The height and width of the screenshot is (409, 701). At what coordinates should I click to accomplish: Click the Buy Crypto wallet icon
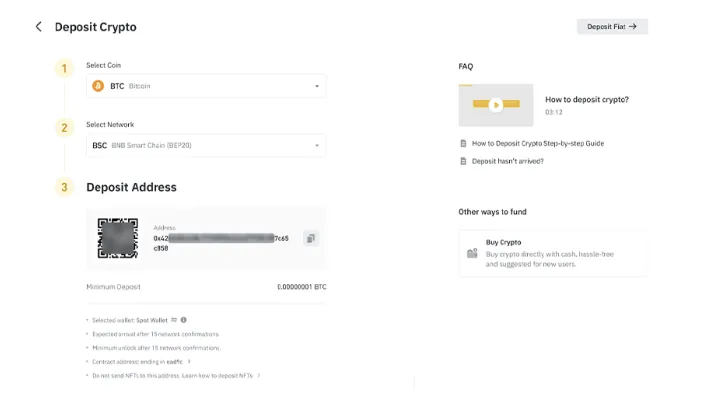[472, 253]
